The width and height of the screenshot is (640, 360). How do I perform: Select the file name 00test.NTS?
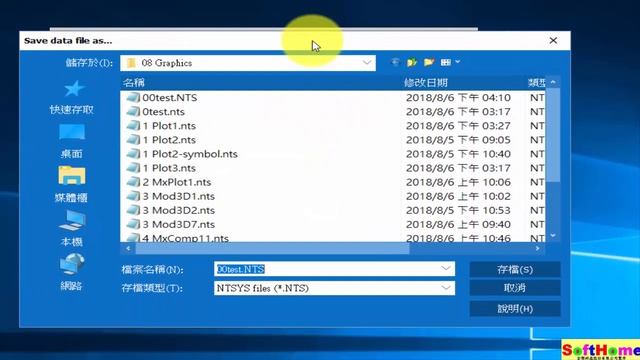[x=170, y=98]
